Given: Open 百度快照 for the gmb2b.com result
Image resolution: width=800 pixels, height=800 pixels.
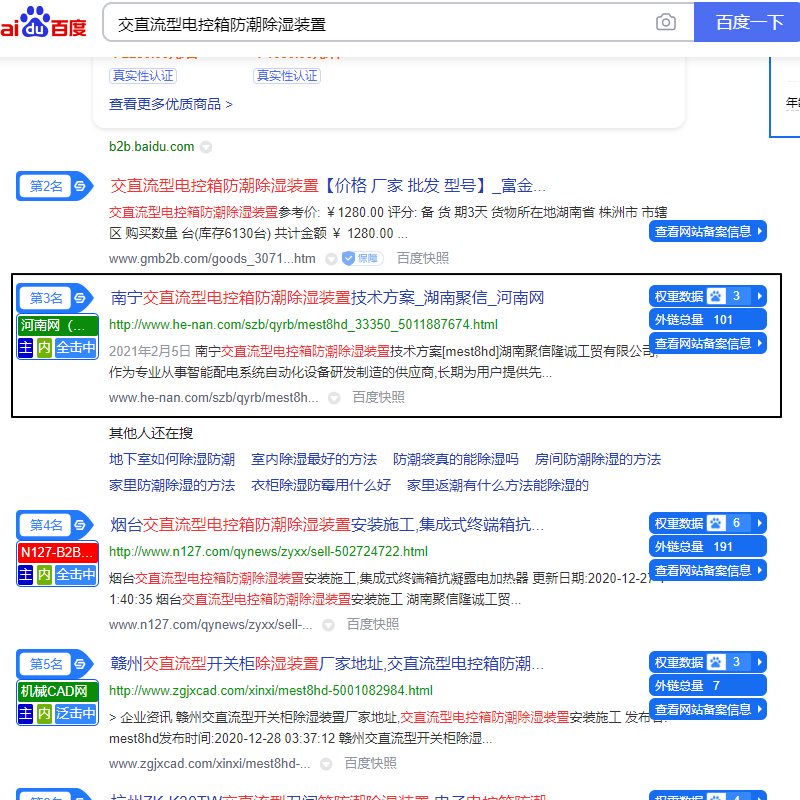Looking at the screenshot, I should click(423, 259).
